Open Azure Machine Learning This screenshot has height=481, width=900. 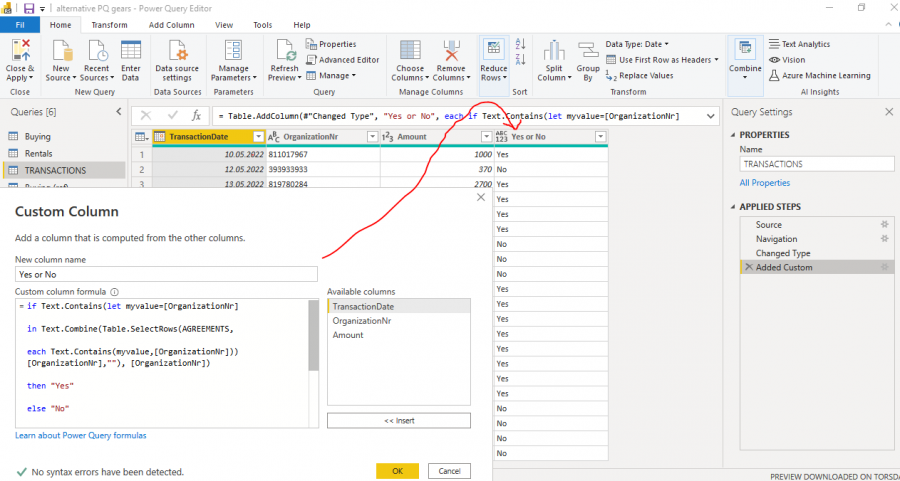click(819, 75)
